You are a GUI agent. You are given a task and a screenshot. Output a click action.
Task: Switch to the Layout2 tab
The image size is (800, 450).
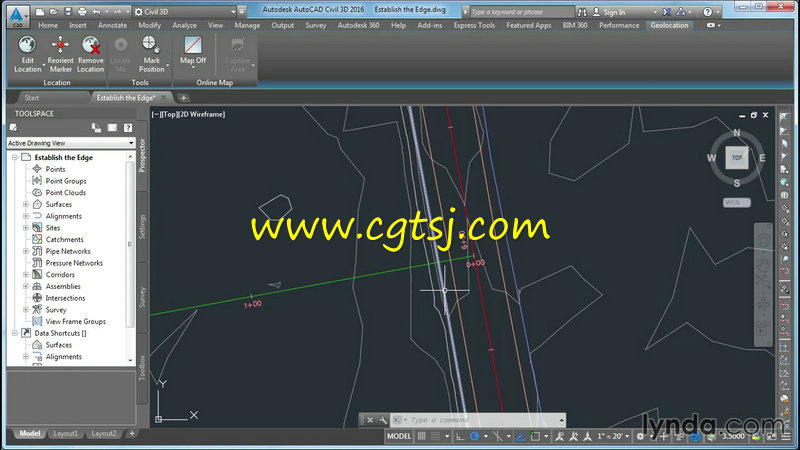point(104,433)
